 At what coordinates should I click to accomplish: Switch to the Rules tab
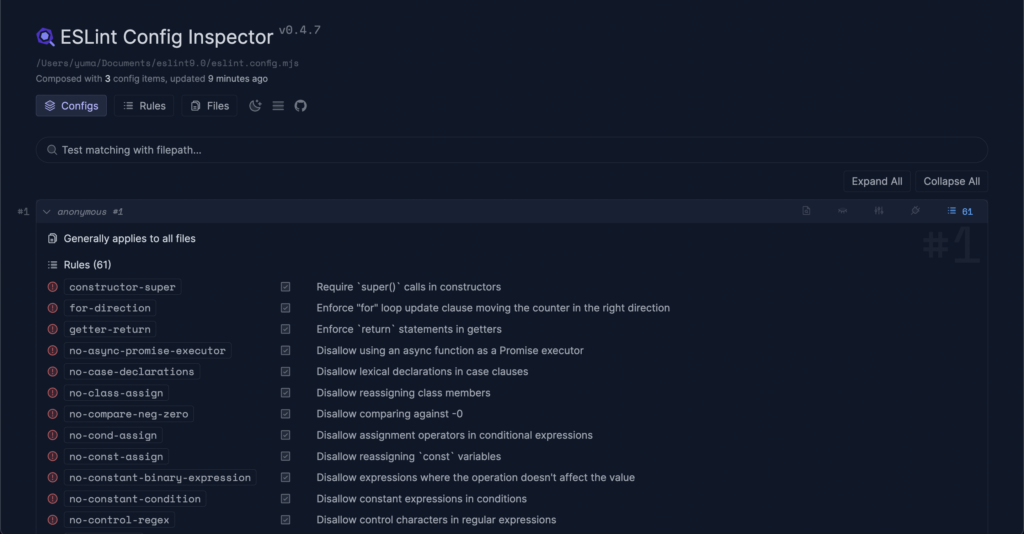pos(144,106)
